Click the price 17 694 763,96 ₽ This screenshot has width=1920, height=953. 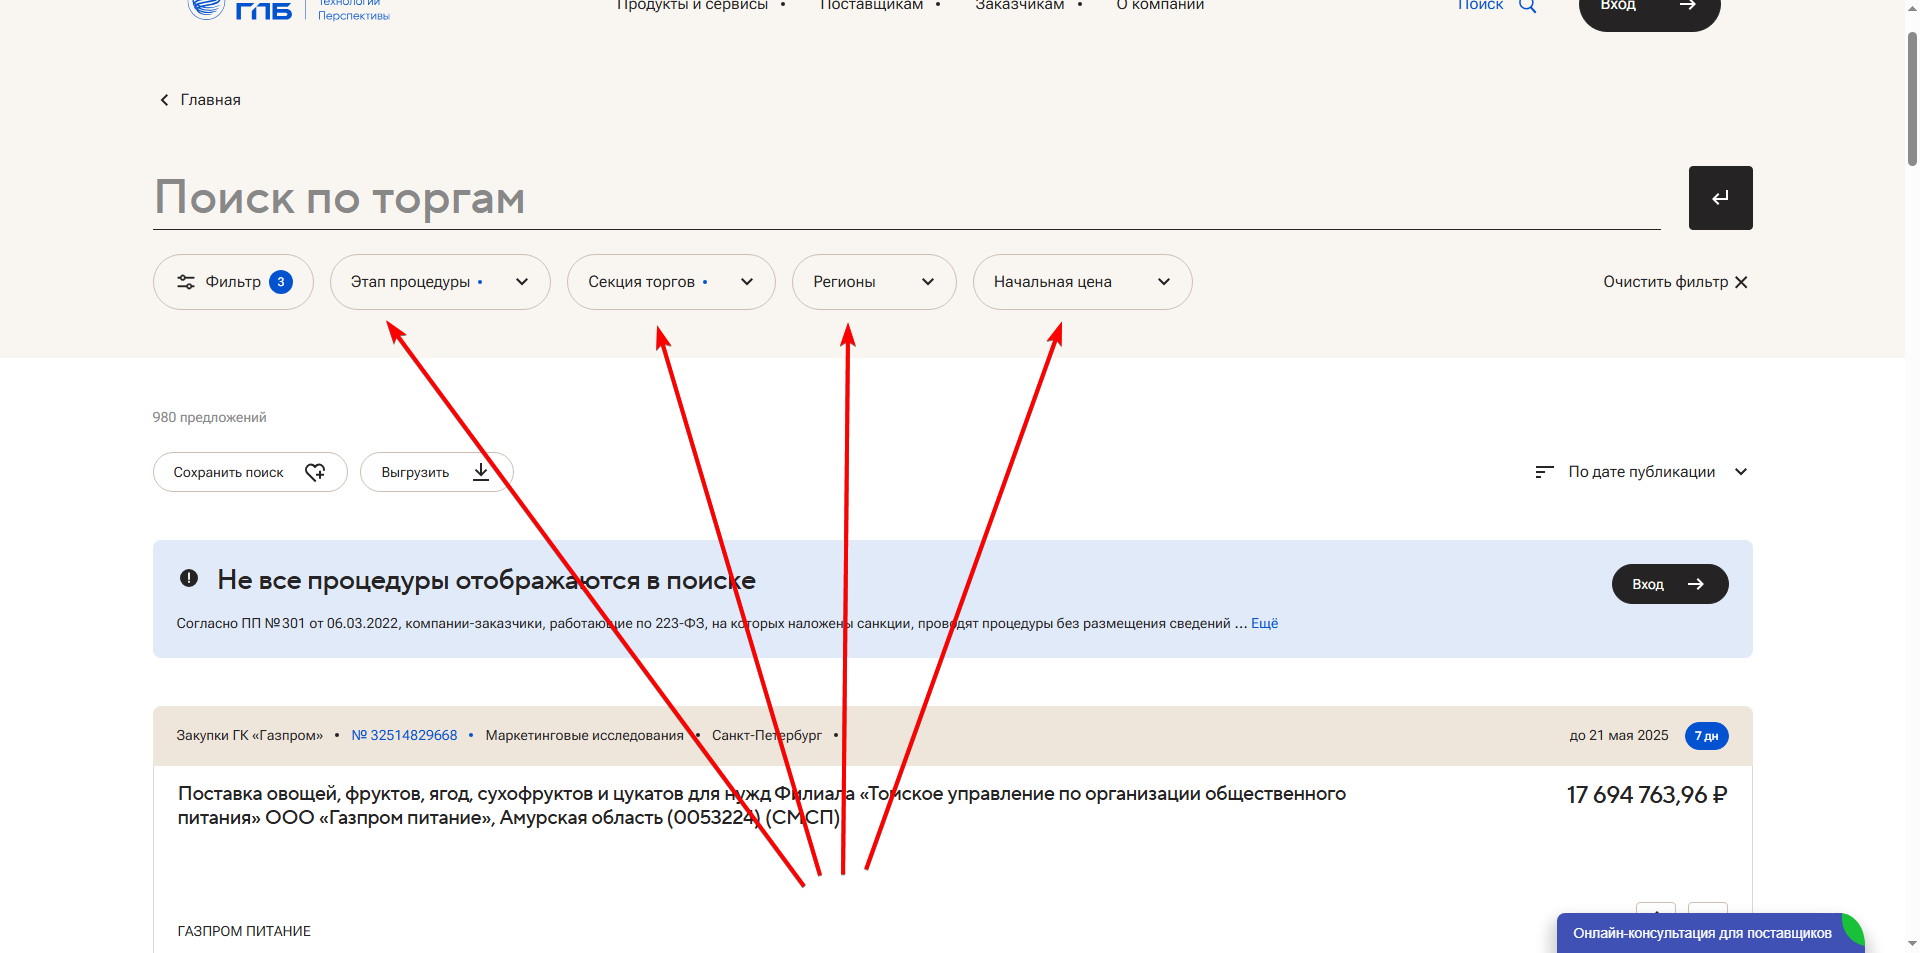1647,795
